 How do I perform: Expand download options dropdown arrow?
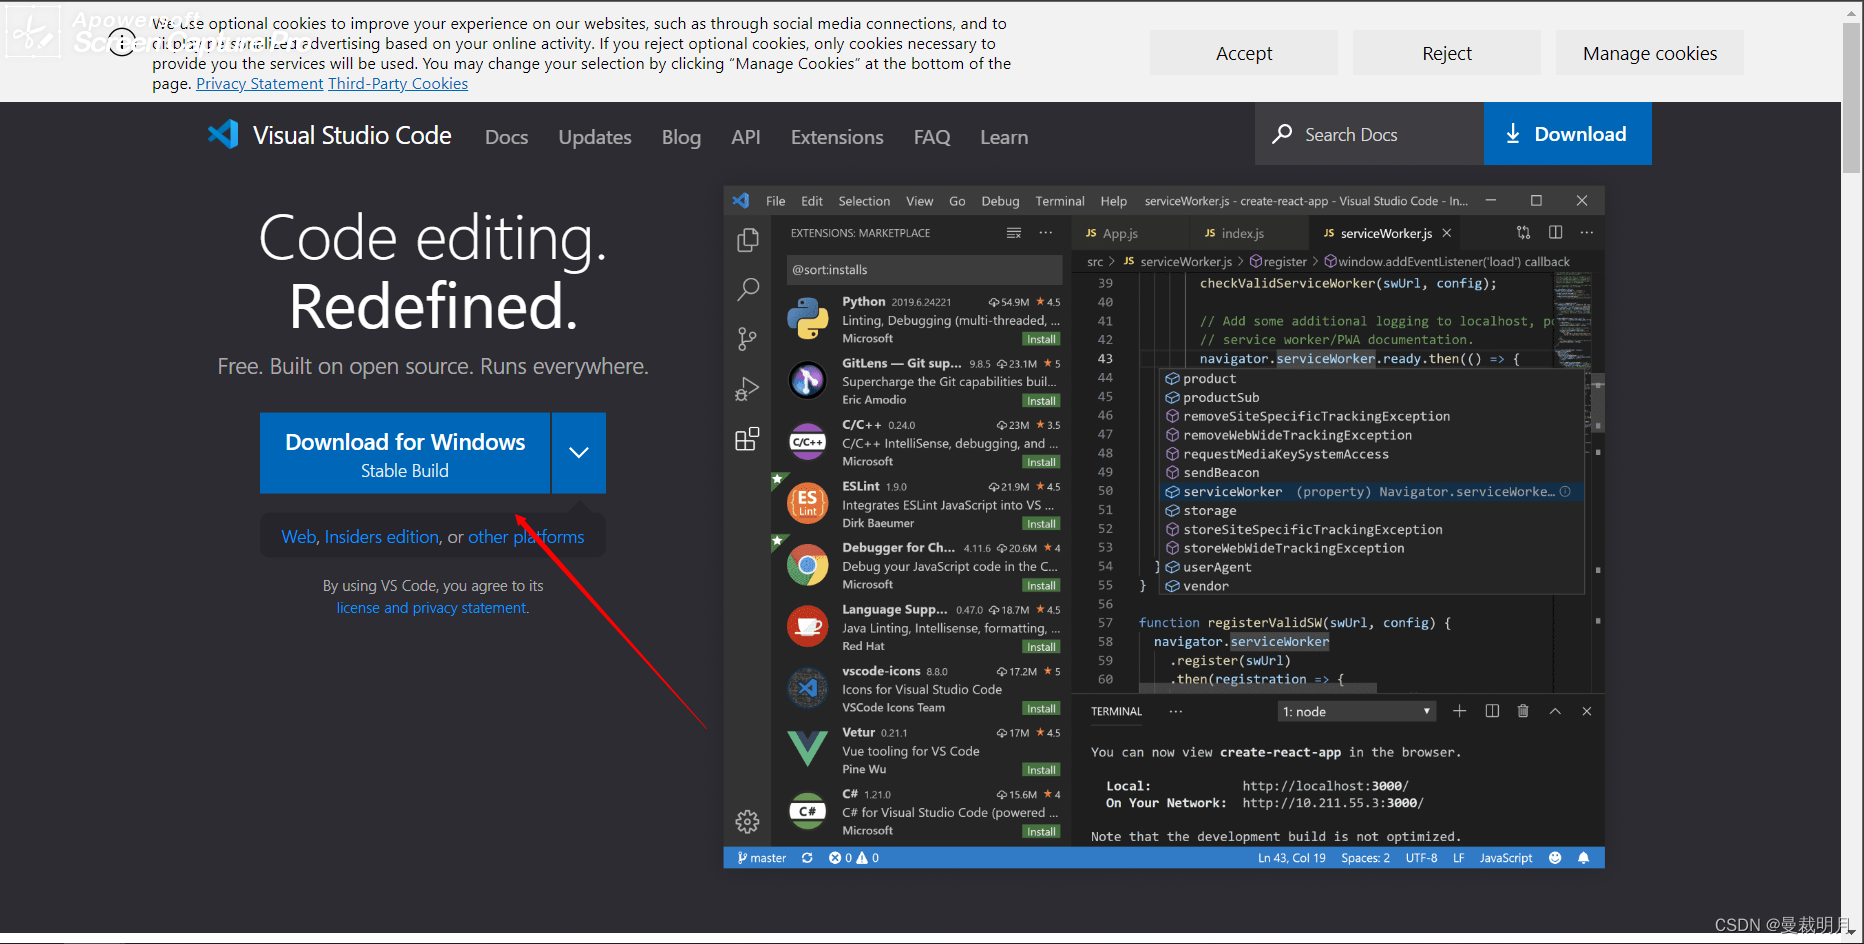578,453
